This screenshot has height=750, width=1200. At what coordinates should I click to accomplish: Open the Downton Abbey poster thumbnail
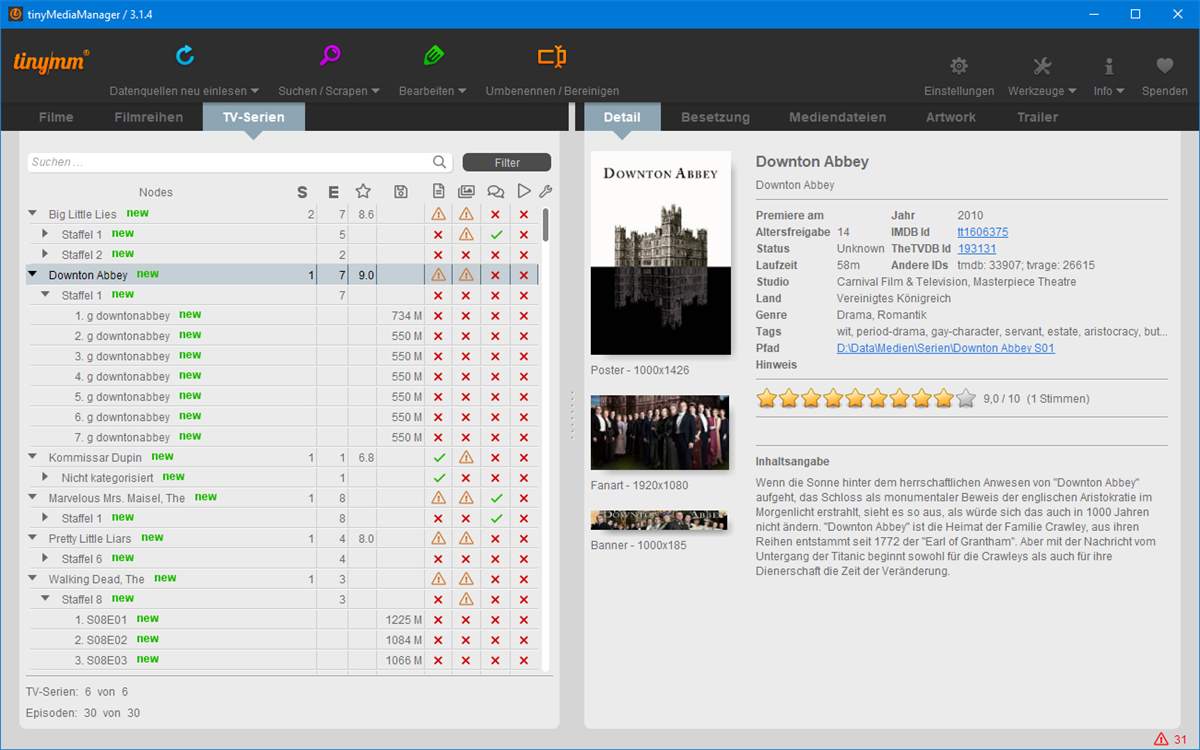[661, 253]
